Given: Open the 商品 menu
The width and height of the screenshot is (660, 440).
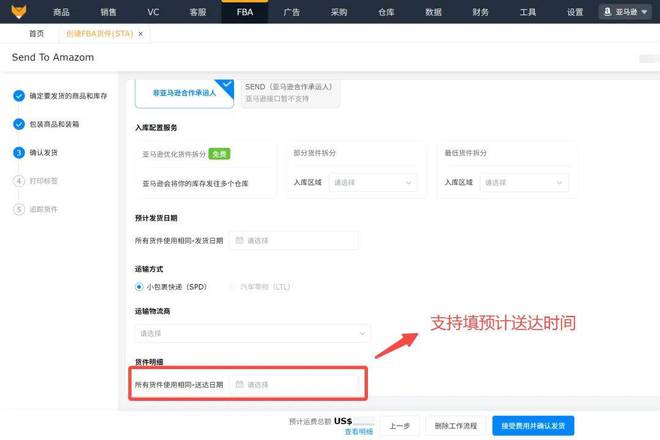Looking at the screenshot, I should click(61, 12).
